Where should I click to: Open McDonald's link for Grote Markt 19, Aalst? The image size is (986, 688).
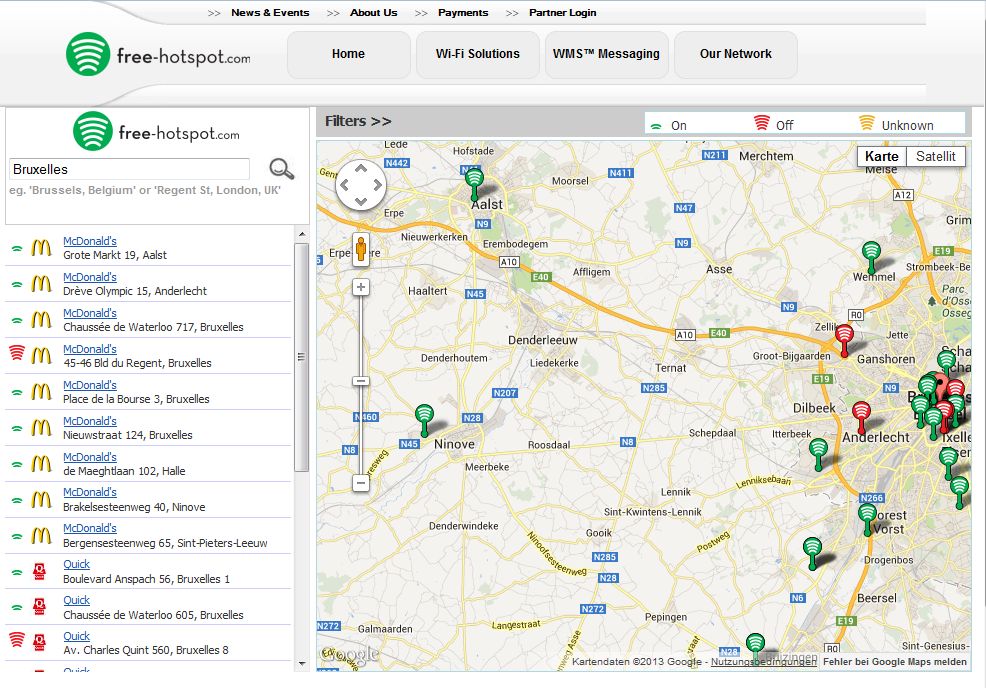tap(90, 241)
